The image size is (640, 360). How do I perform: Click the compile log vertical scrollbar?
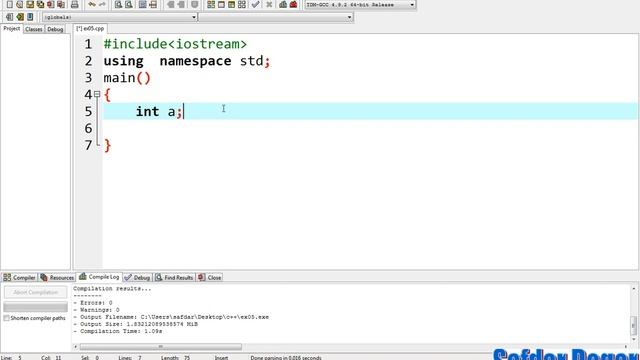coord(633,314)
